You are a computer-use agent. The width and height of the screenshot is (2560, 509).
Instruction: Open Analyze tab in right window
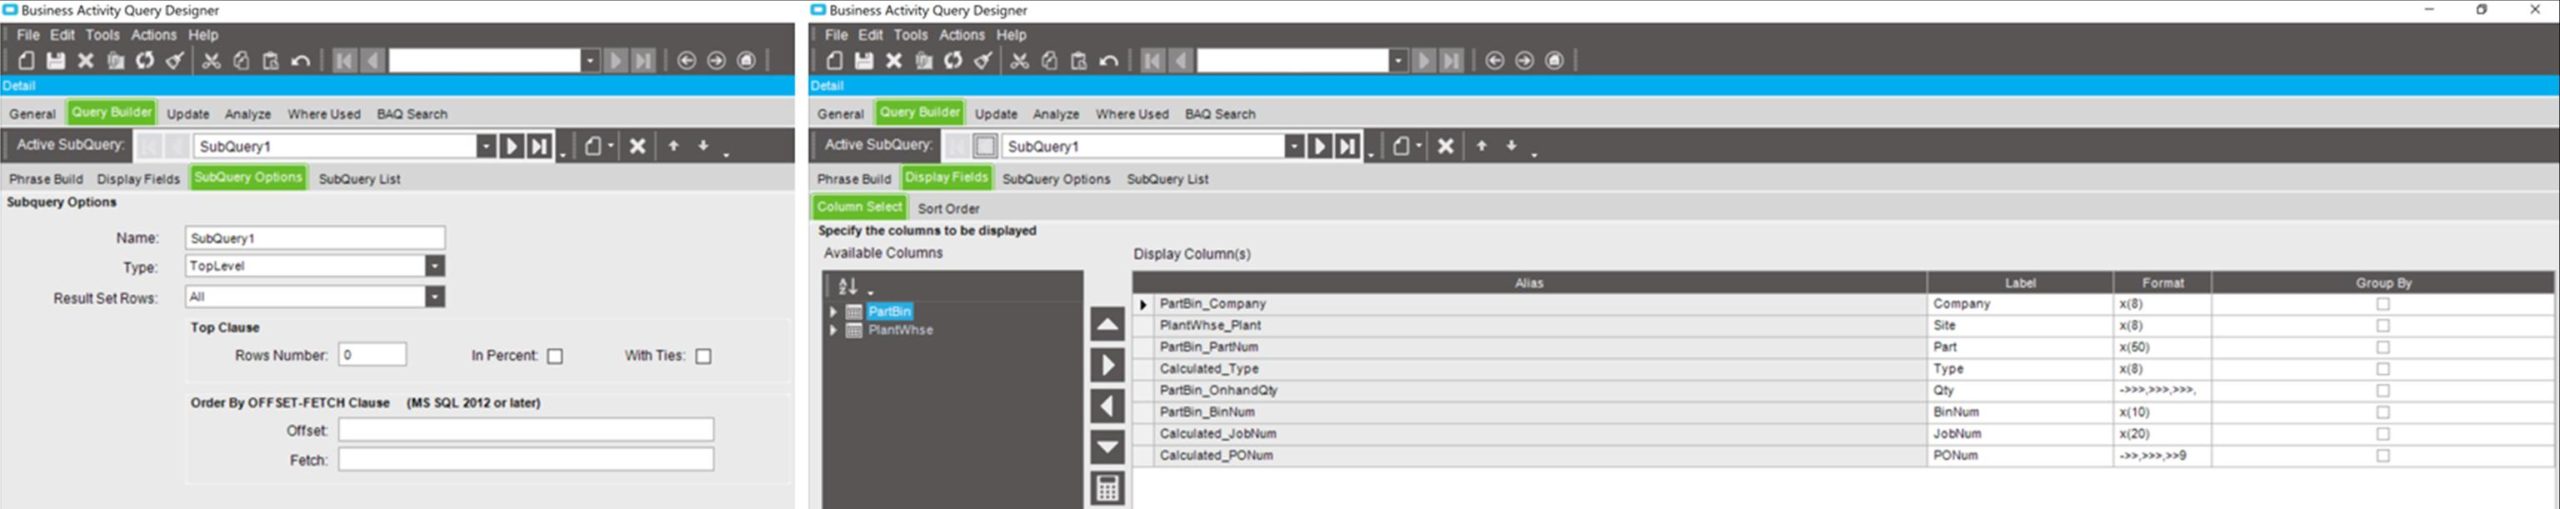click(x=1056, y=114)
